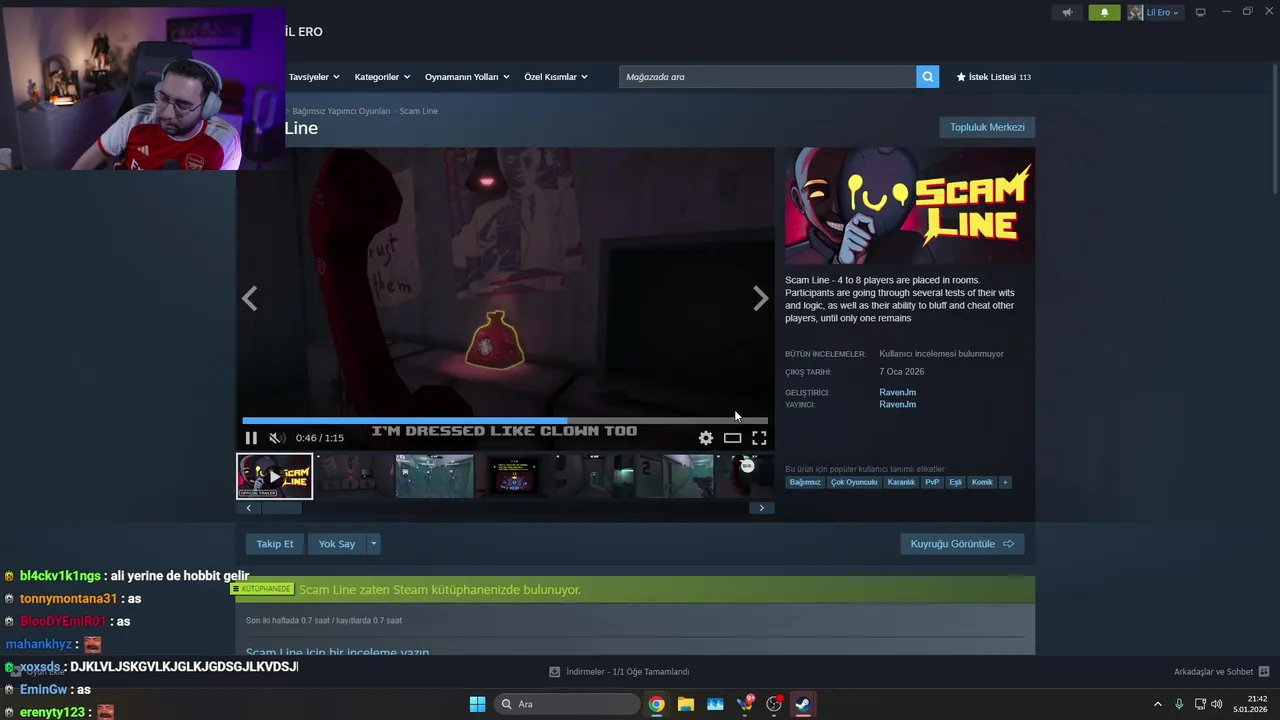1280x720 pixels.
Task: Open İndirmeler downloads status
Action: 619,672
